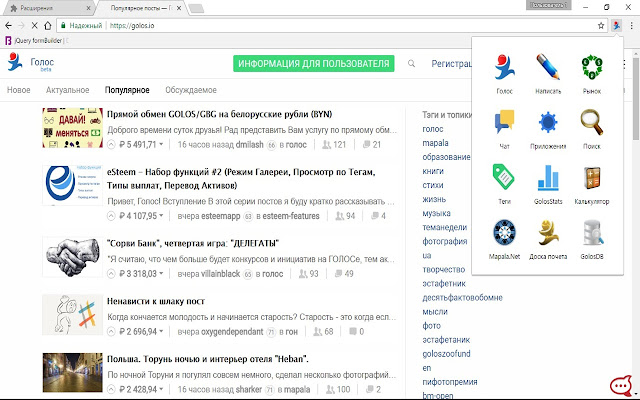Open new browser tab button

[x=196, y=8]
